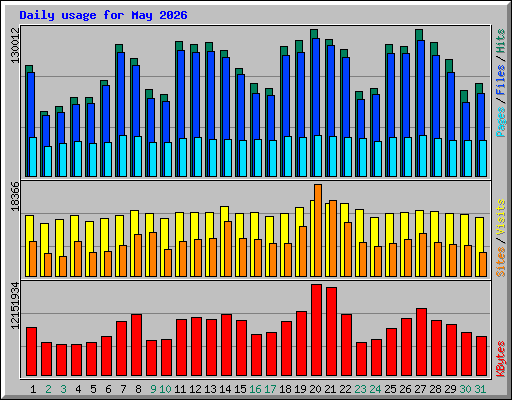Click day 30 on the x-axis
Screen dimensions: 512x400
coord(465,389)
